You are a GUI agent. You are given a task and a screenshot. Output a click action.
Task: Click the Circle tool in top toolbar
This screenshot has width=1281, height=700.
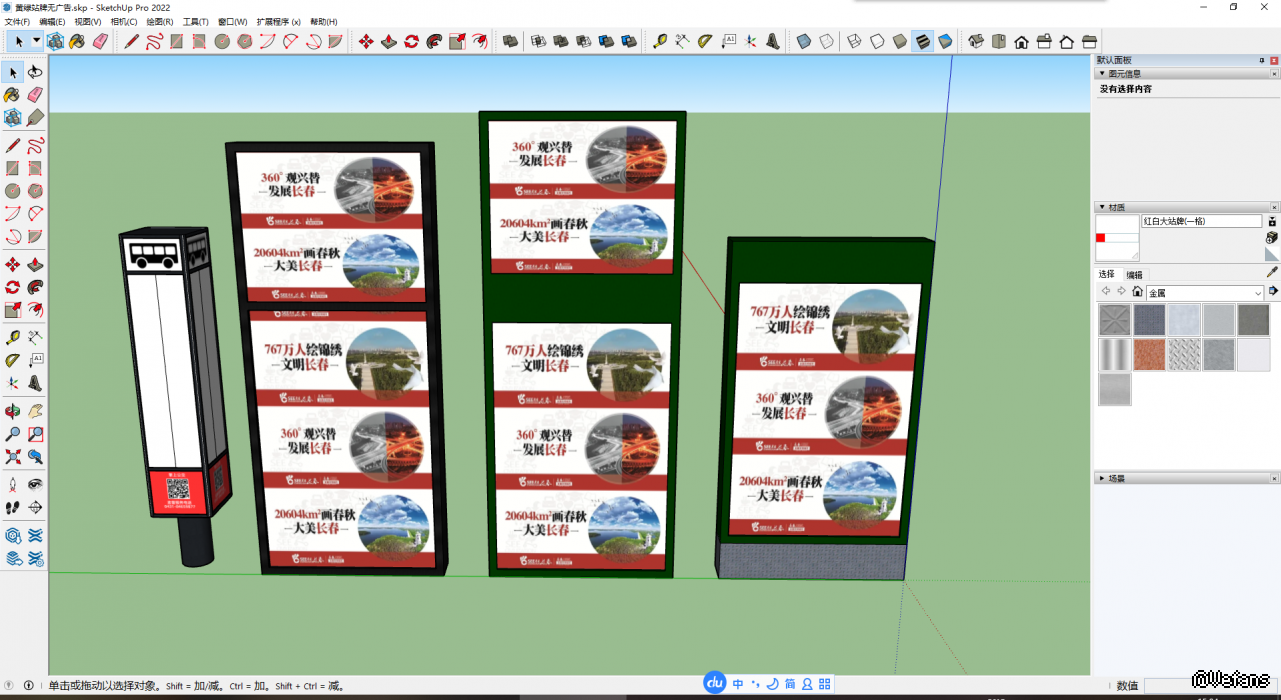(222, 41)
